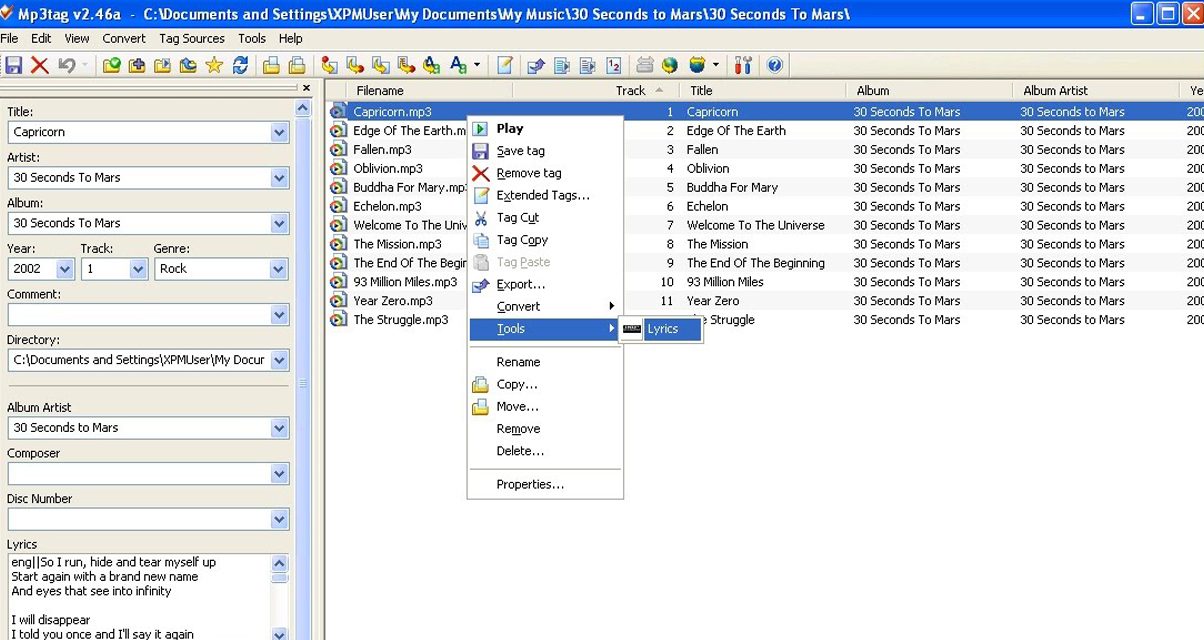Sort by the Track column header
Image resolution: width=1204 pixels, height=640 pixels.
click(597, 90)
